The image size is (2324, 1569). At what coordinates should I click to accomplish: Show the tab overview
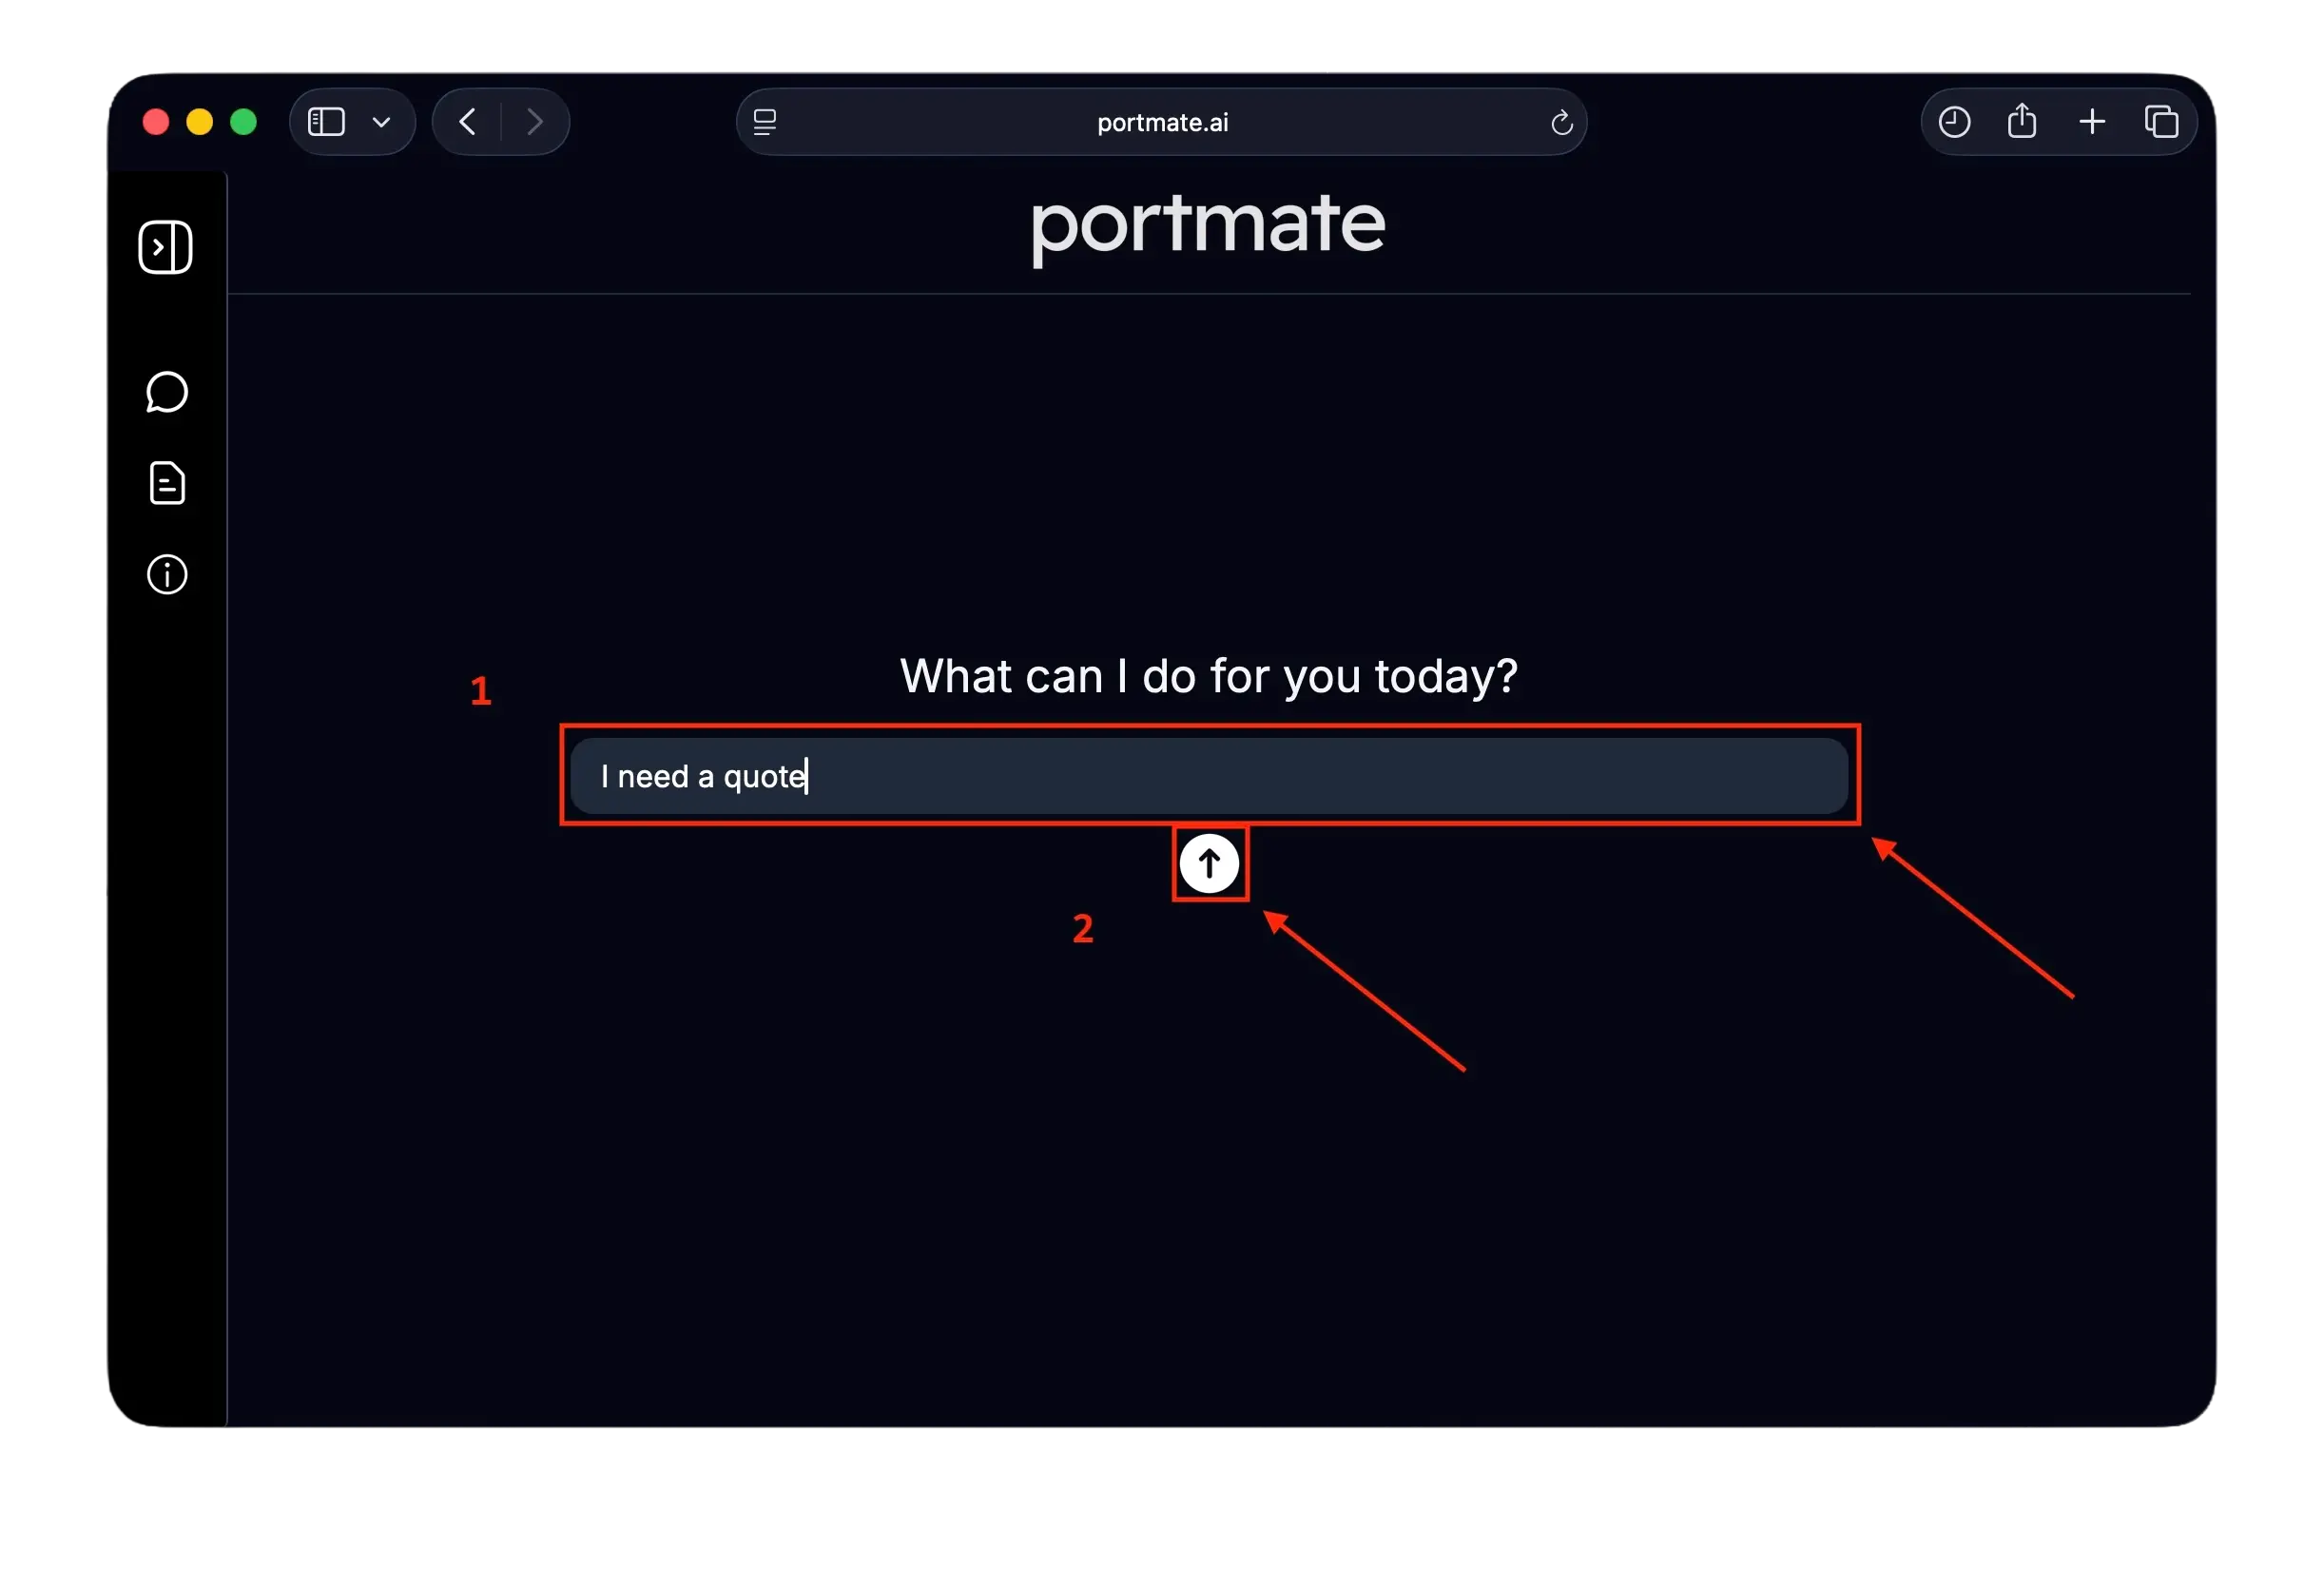pyautogui.click(x=2161, y=122)
